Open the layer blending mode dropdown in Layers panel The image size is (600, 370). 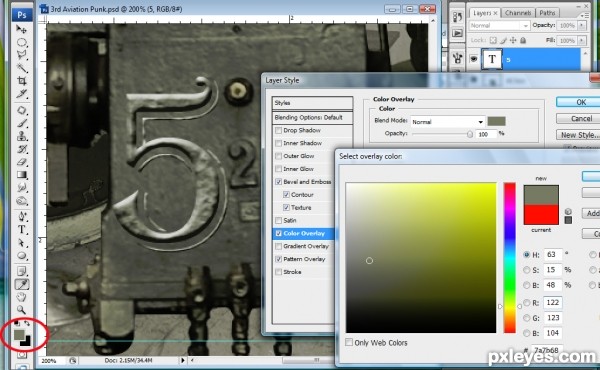coord(499,26)
